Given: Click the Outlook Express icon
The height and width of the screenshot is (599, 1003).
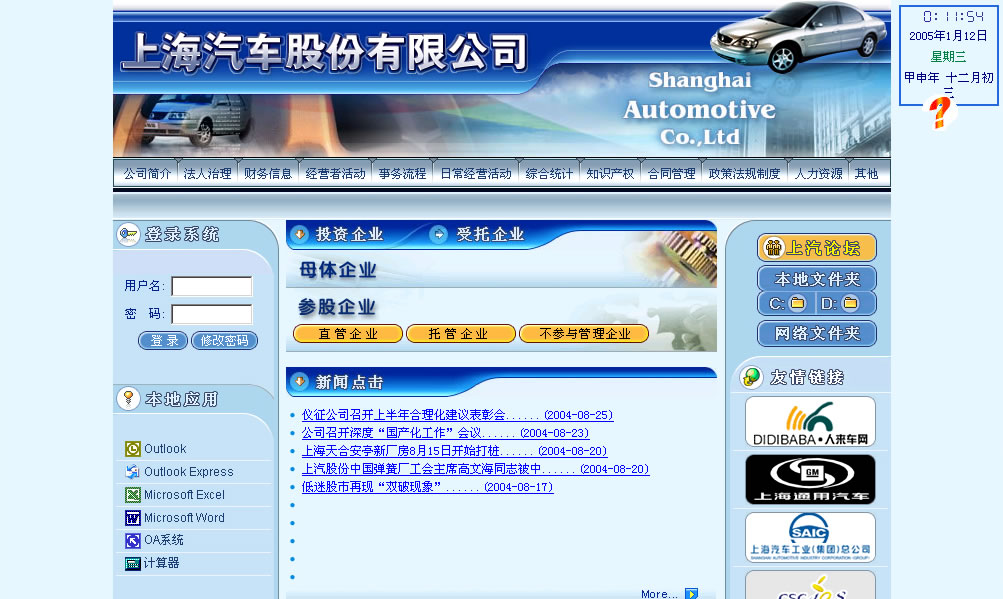Looking at the screenshot, I should click(132, 472).
